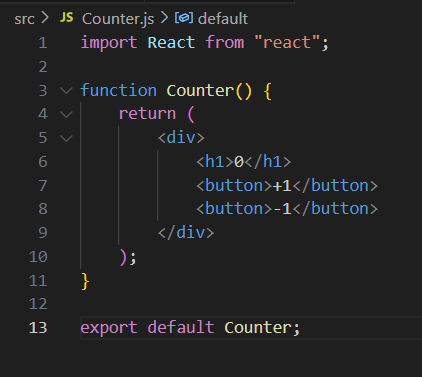This screenshot has height=377, width=422.
Task: Click the src breadcrumb folder
Action: [x=24, y=19]
